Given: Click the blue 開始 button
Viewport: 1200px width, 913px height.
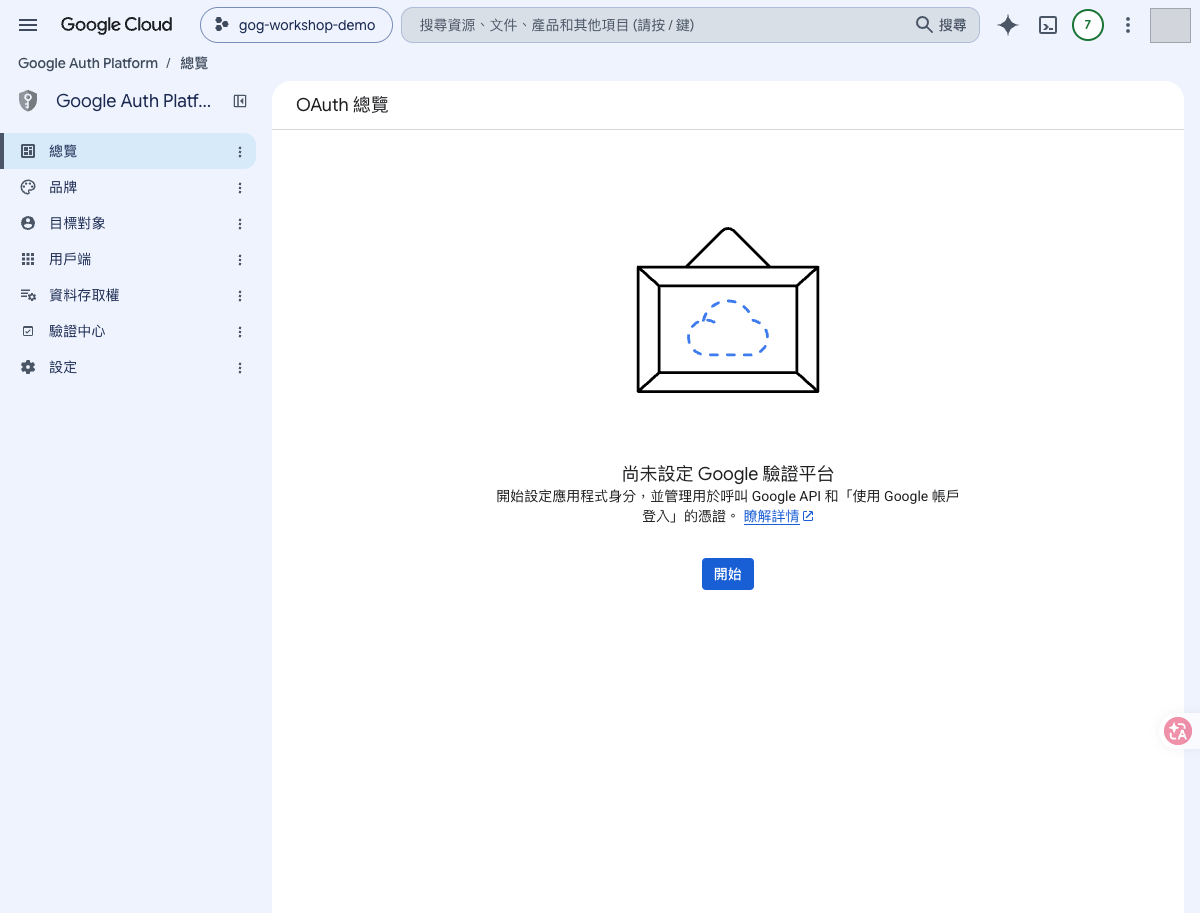Looking at the screenshot, I should click(728, 574).
